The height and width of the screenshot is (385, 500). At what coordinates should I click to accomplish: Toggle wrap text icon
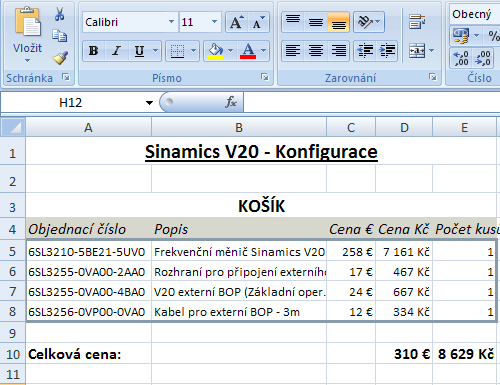point(417,22)
